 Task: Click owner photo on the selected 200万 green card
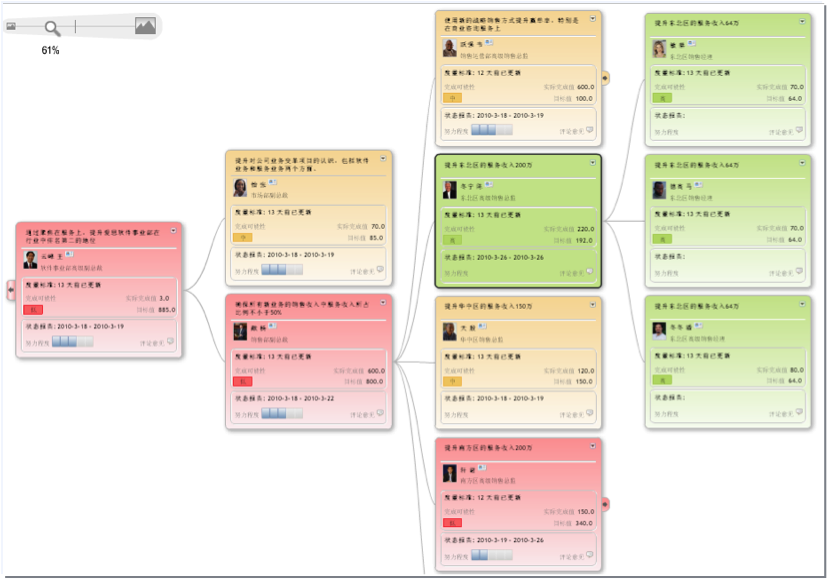[x=450, y=190]
